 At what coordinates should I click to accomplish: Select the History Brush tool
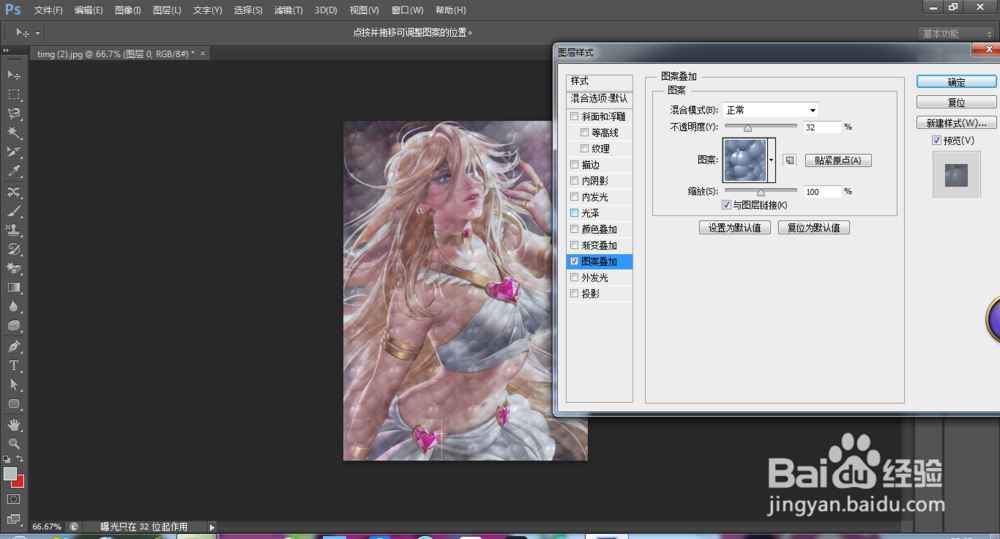click(x=13, y=249)
